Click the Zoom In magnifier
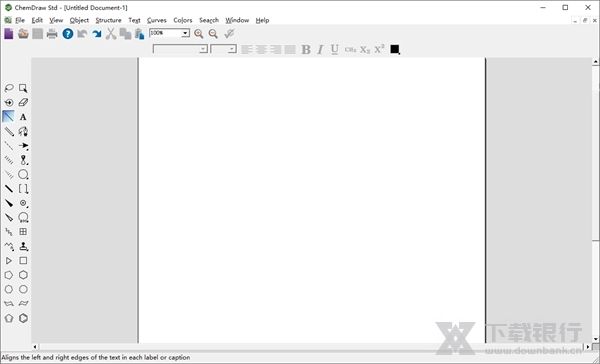The width and height of the screenshot is (600, 364). pyautogui.click(x=199, y=34)
